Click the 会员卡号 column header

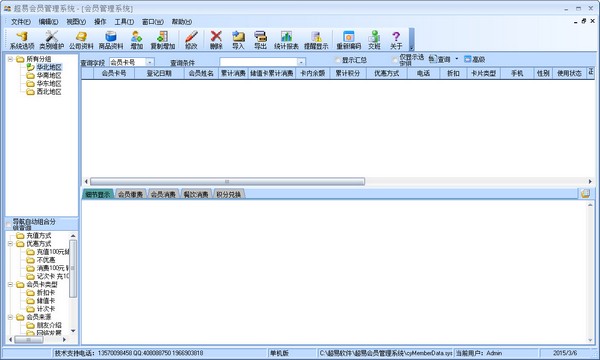(114, 73)
